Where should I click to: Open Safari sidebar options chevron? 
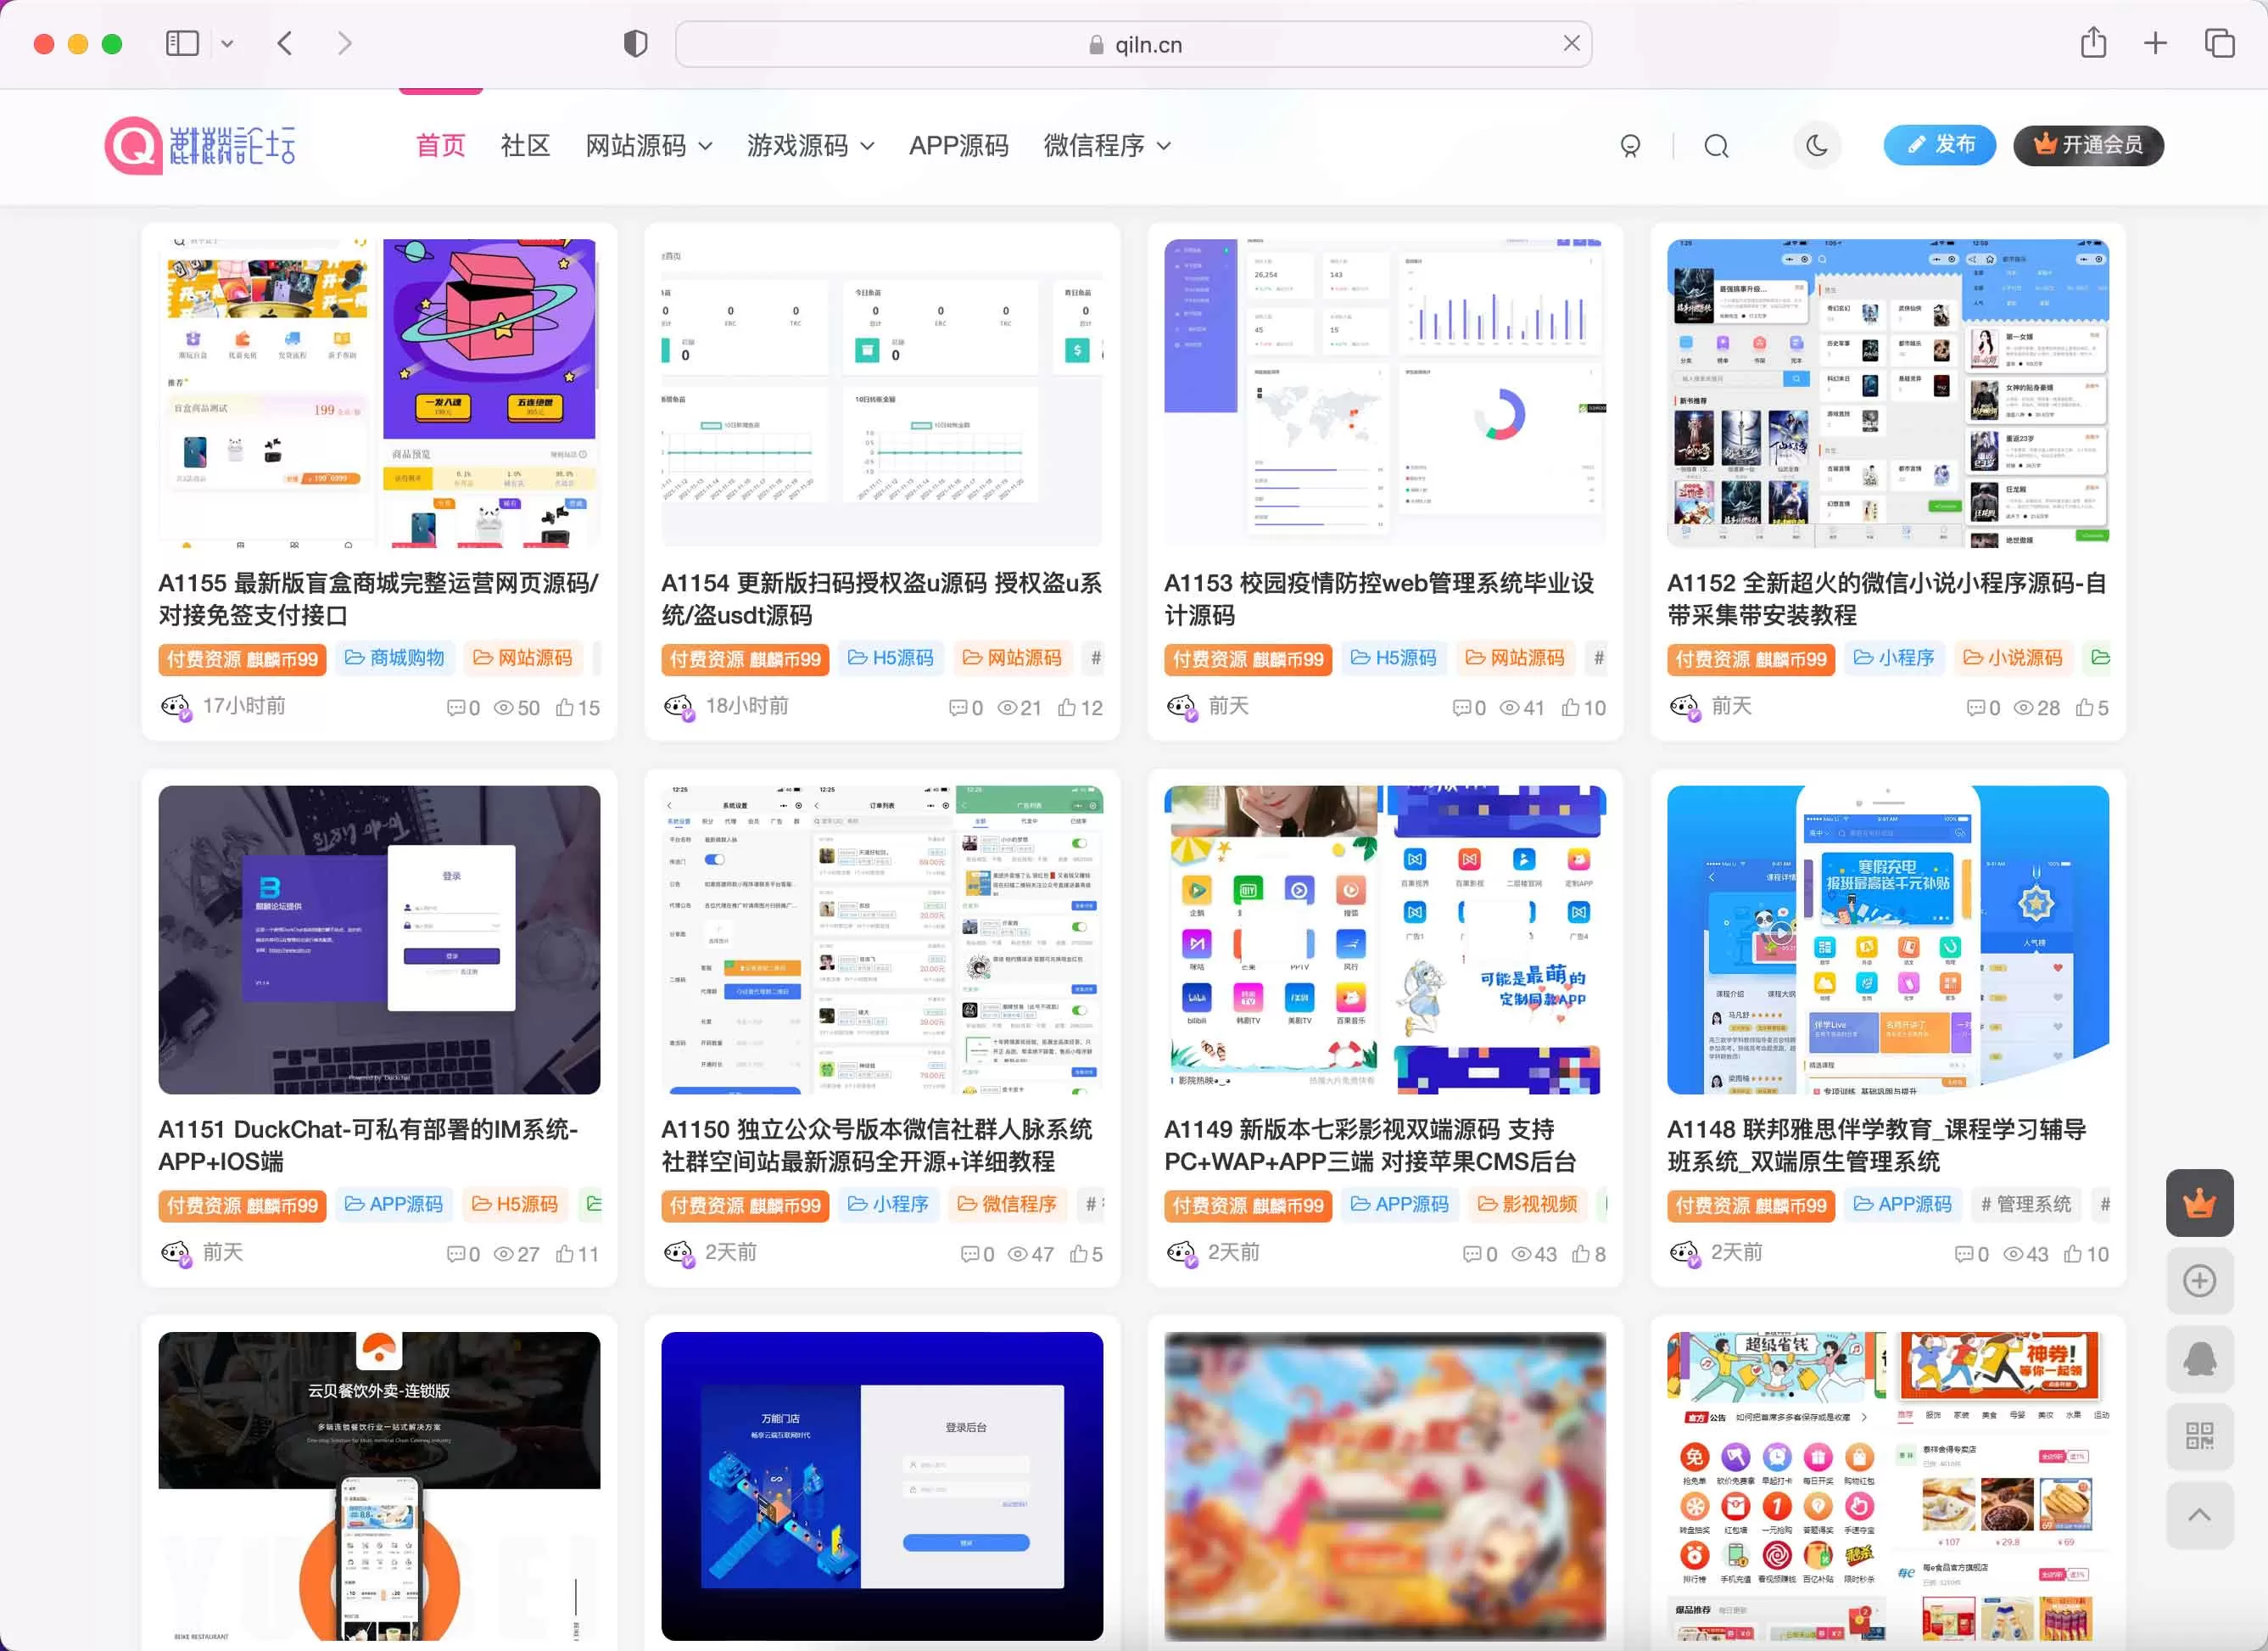[x=227, y=43]
